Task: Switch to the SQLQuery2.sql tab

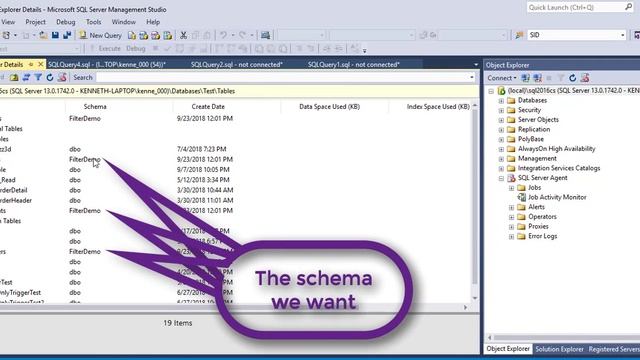Action: click(x=237, y=64)
